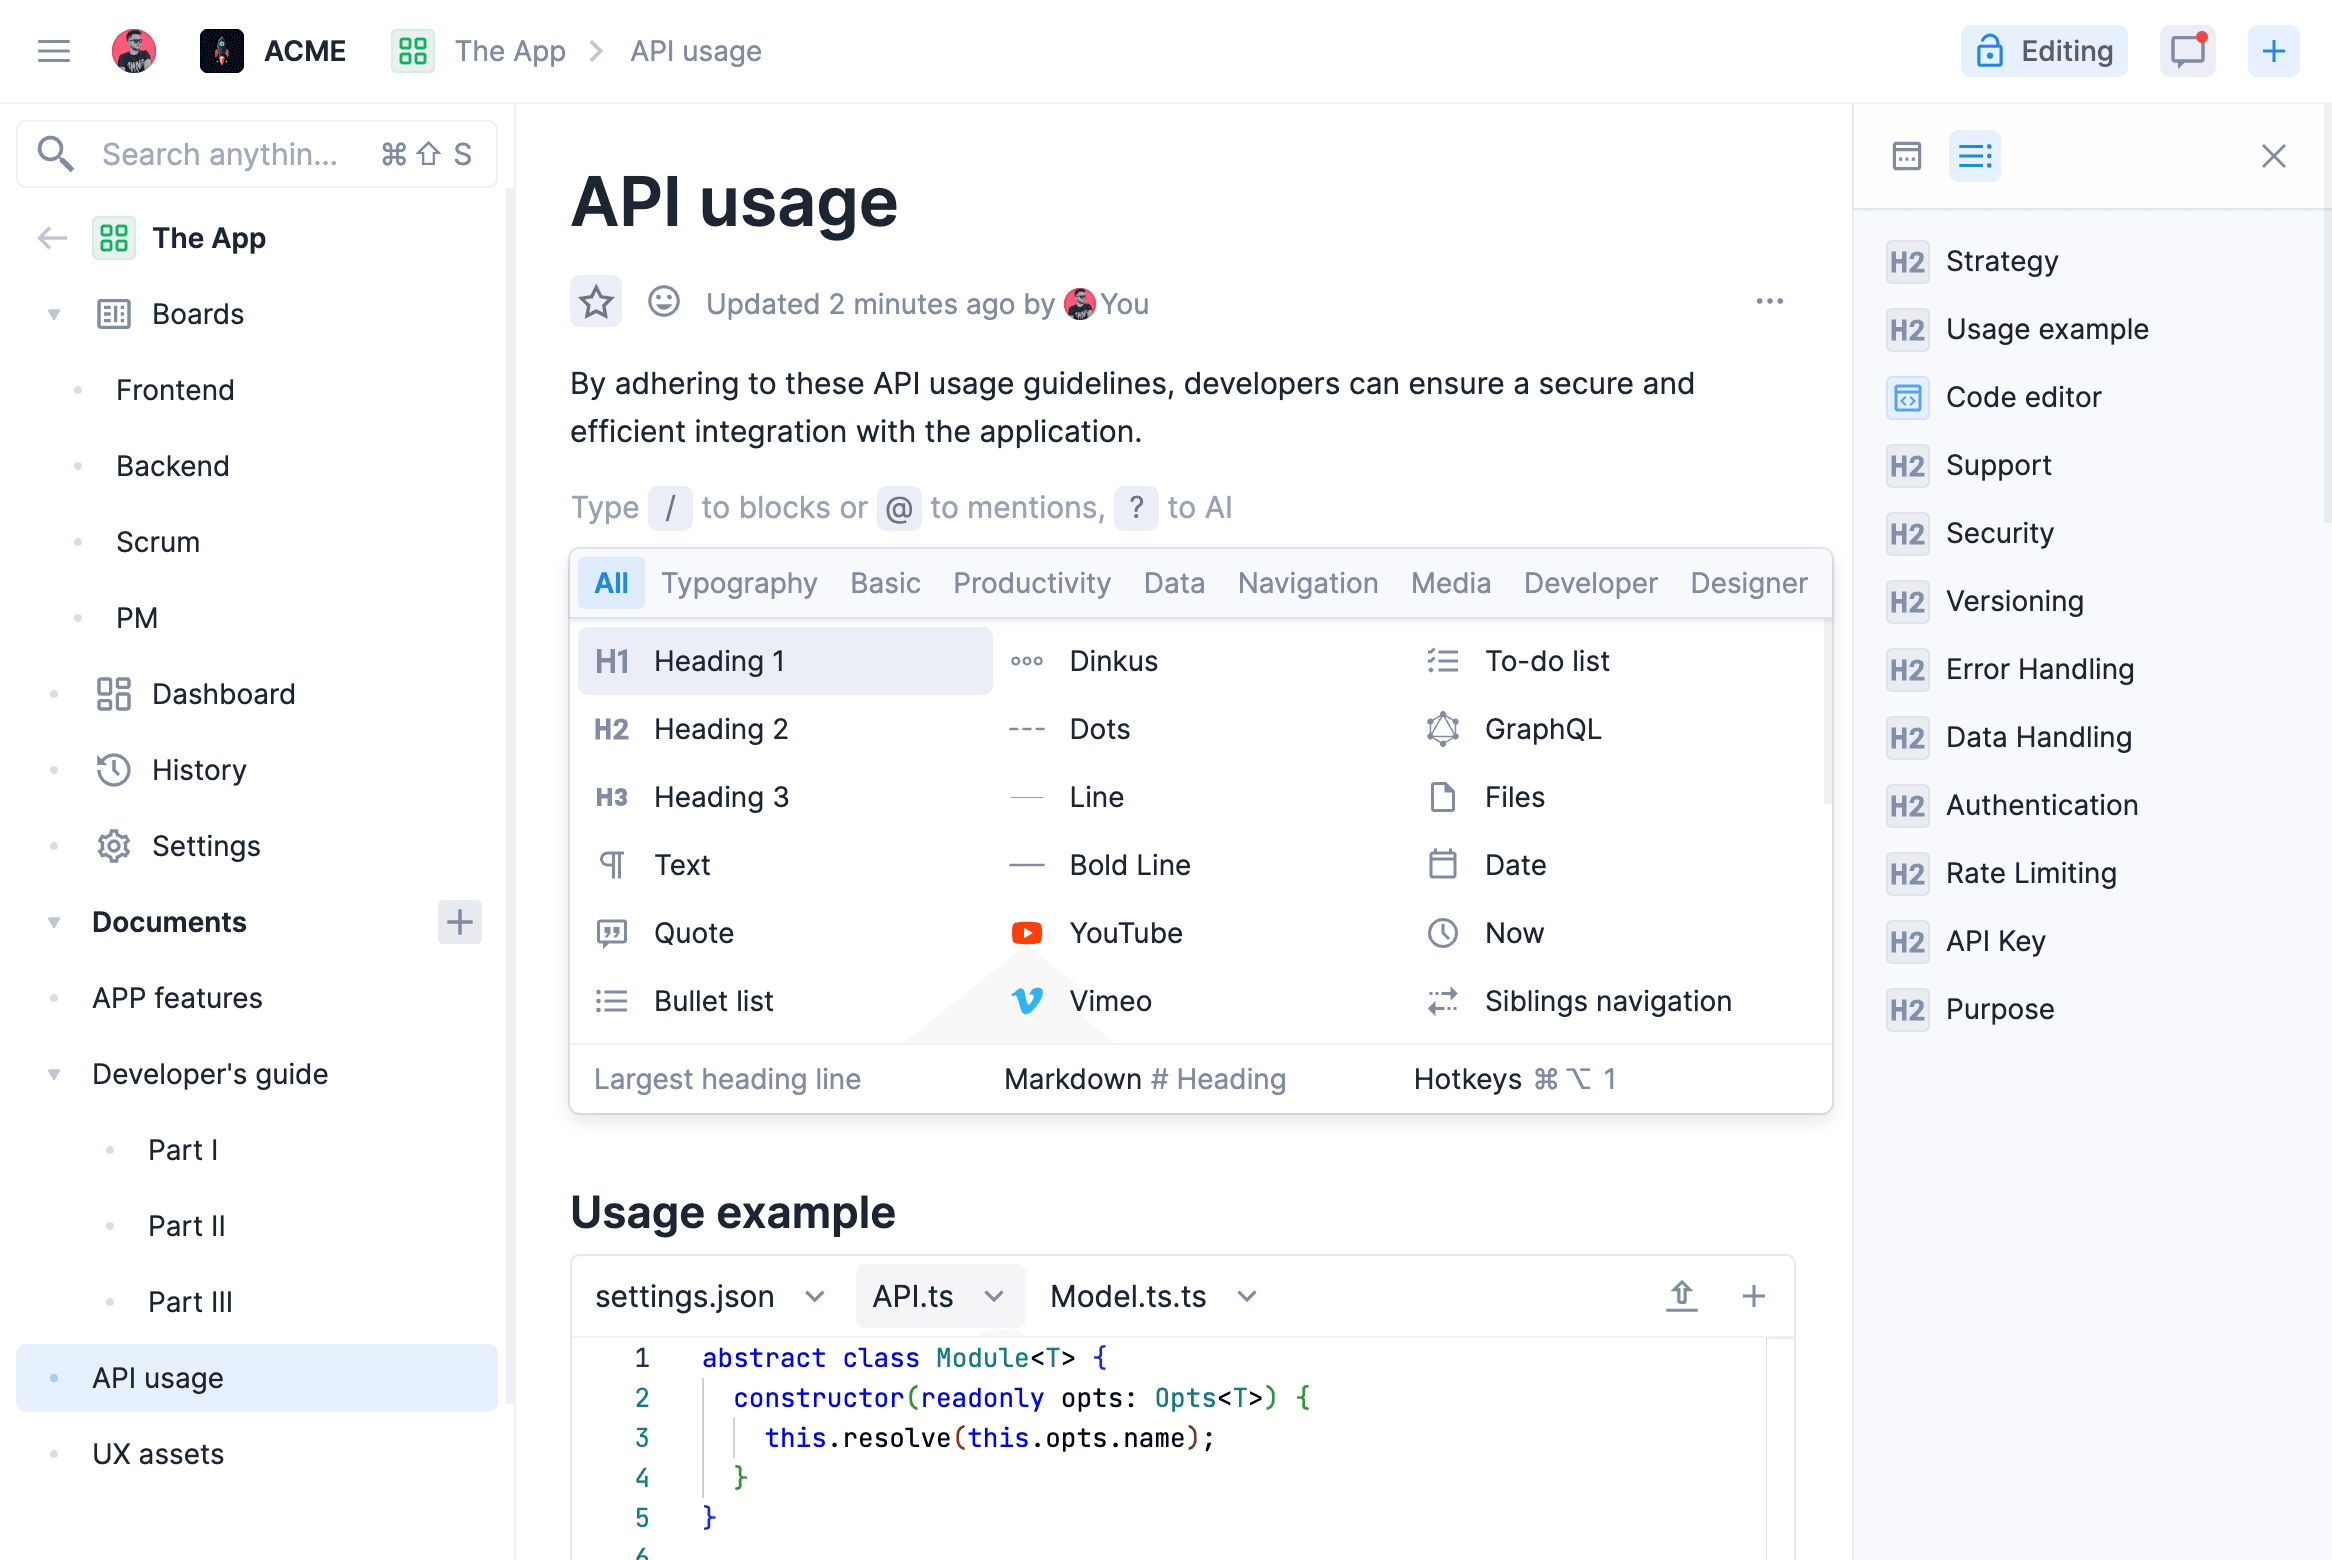Viewport: 2332px width, 1560px height.
Task: Open the comments panel icon
Action: point(2187,51)
